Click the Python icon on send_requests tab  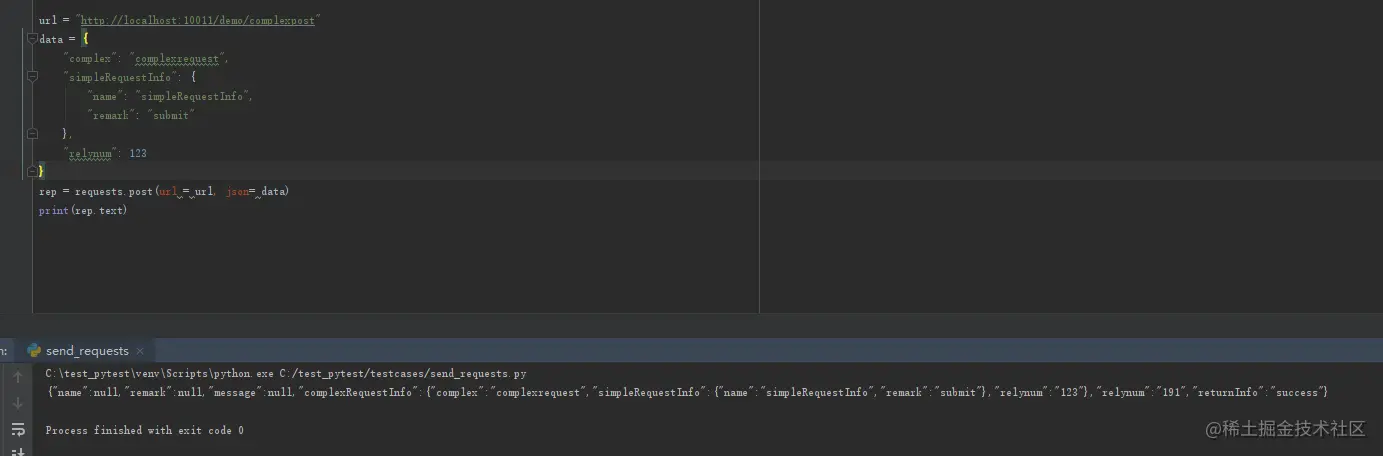click(x=34, y=351)
